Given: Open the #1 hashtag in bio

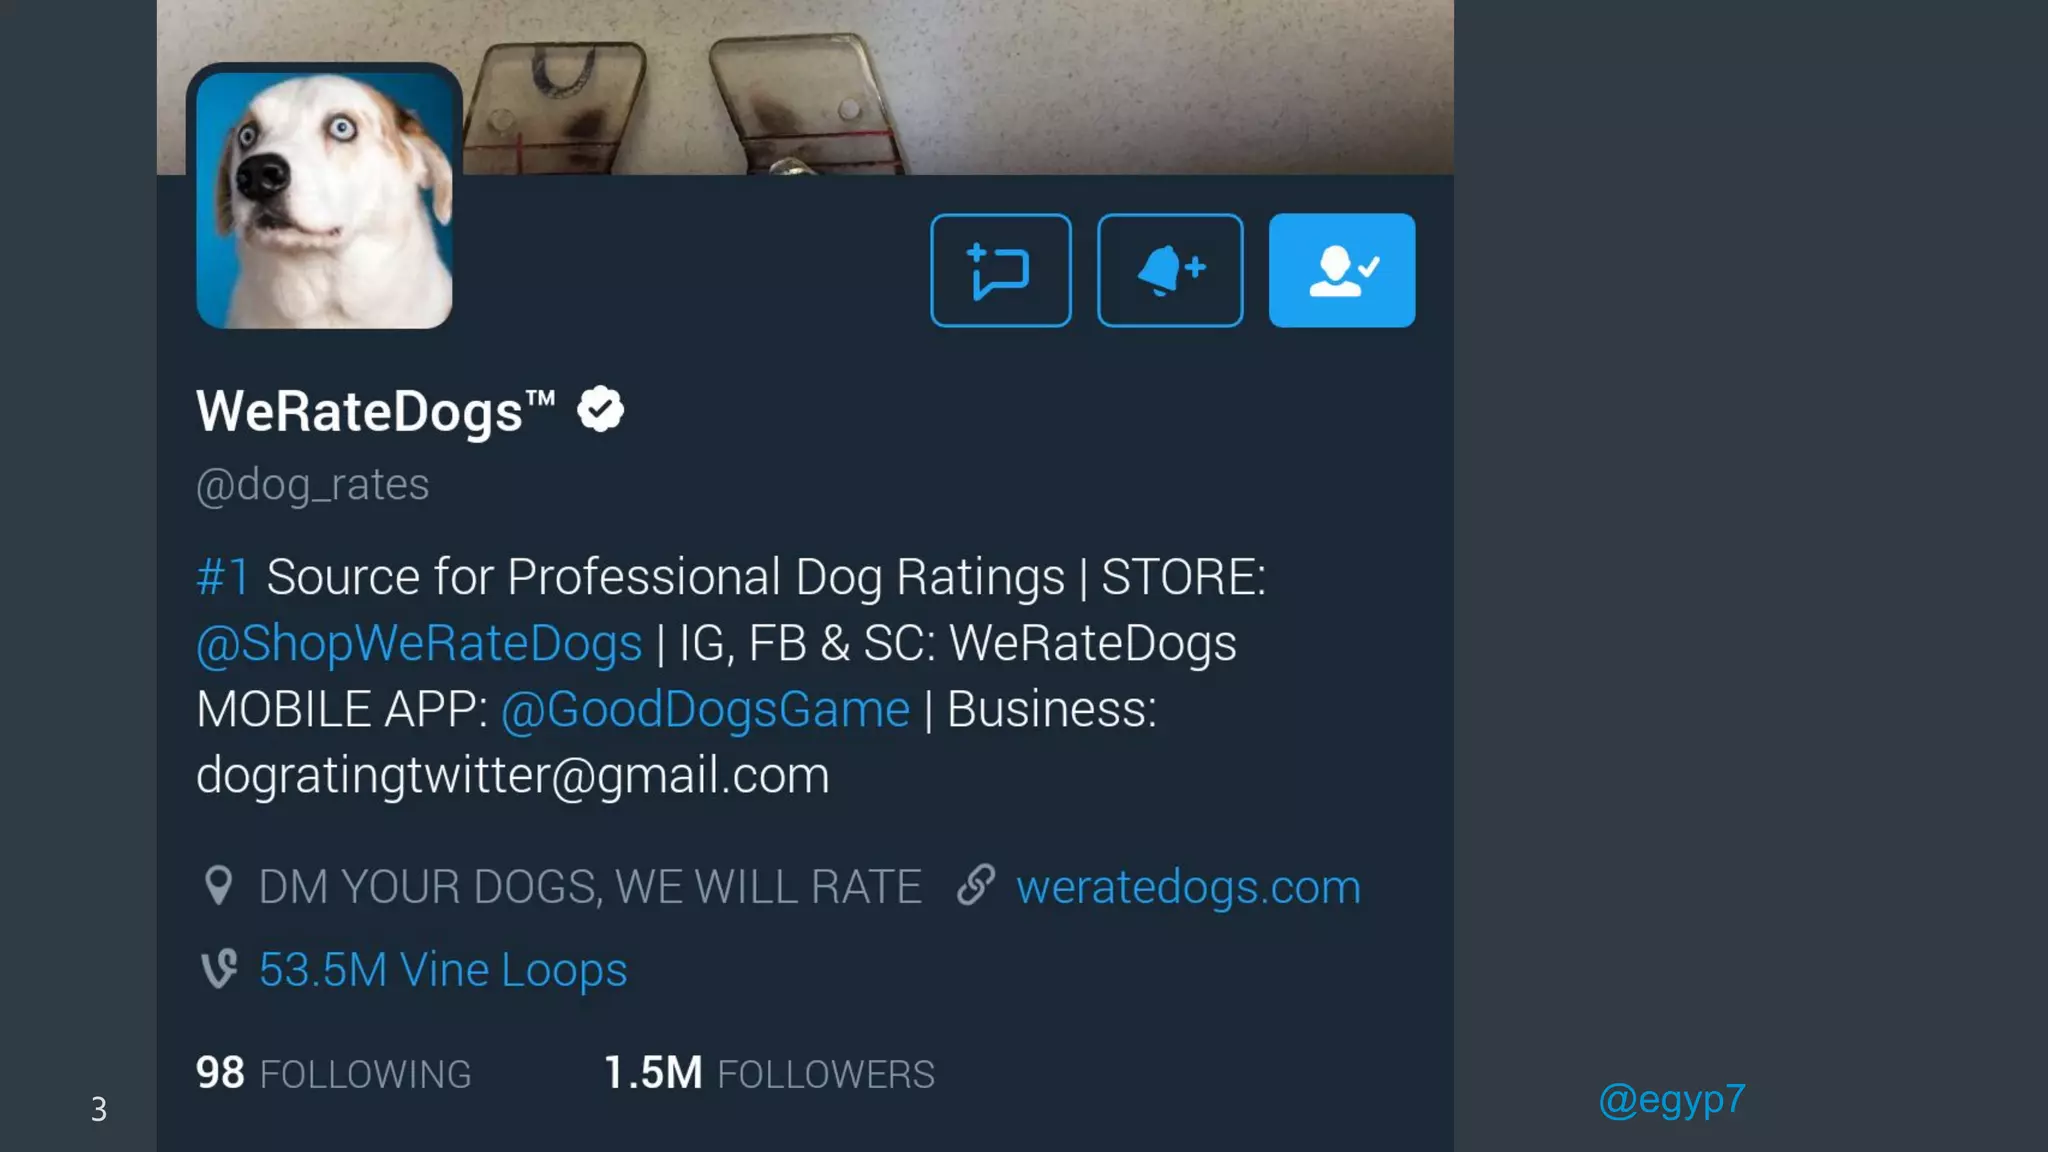Looking at the screenshot, I should tap(223, 577).
